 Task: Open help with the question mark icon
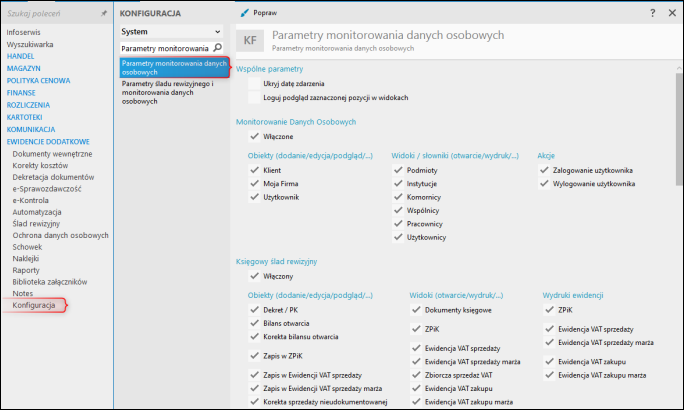651,13
